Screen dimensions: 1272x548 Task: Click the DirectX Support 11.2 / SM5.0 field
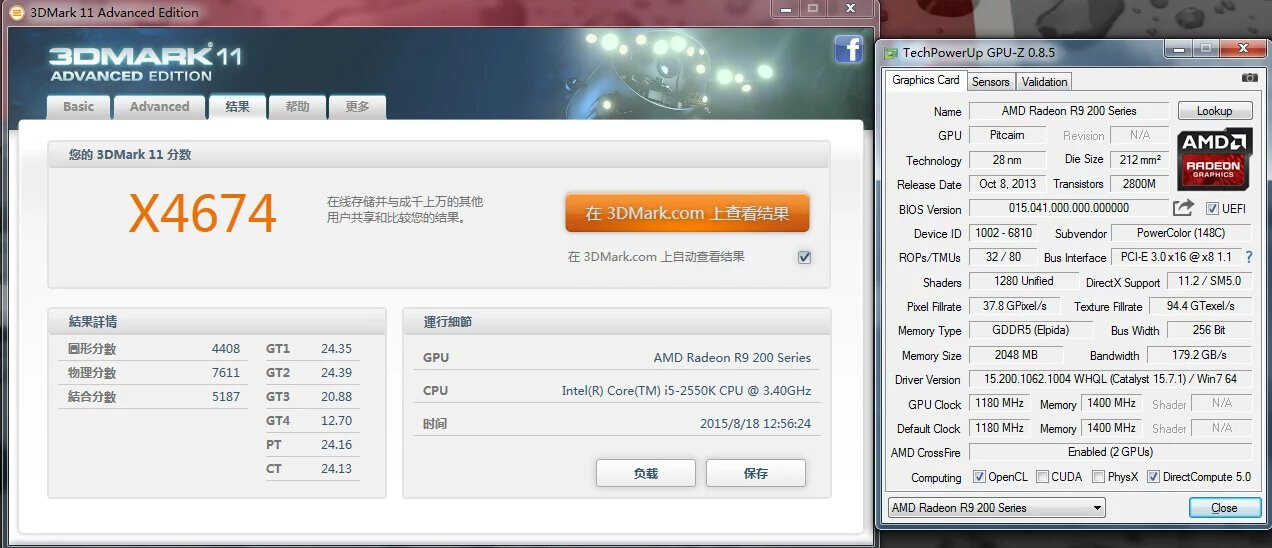[1209, 282]
